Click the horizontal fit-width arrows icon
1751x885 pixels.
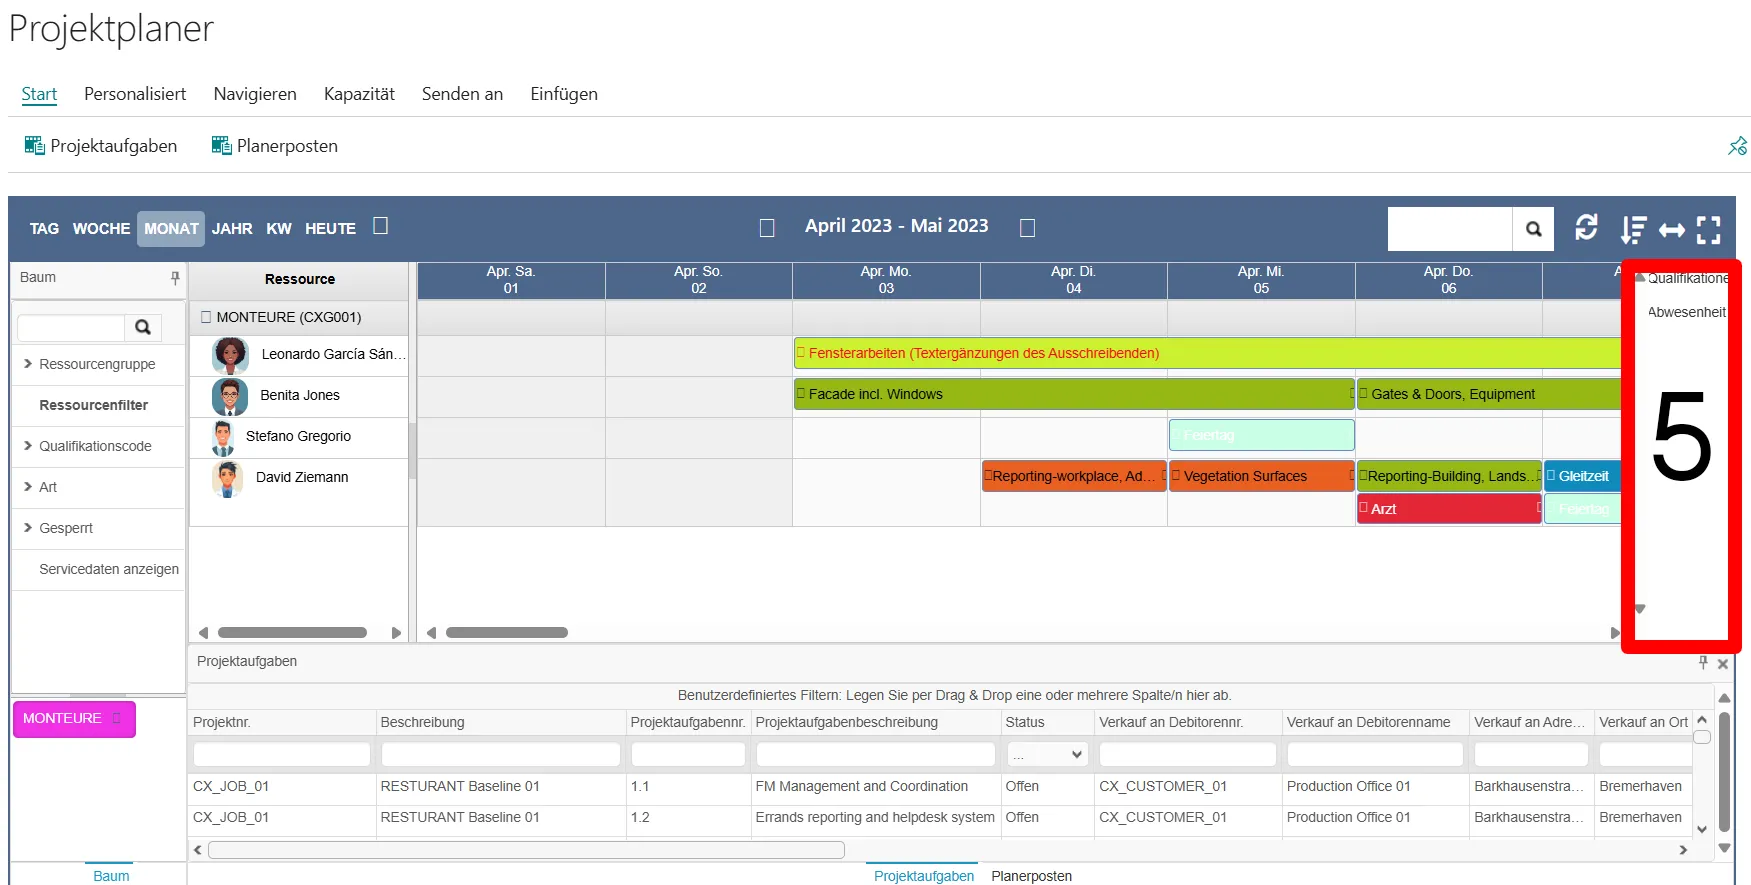coord(1671,230)
